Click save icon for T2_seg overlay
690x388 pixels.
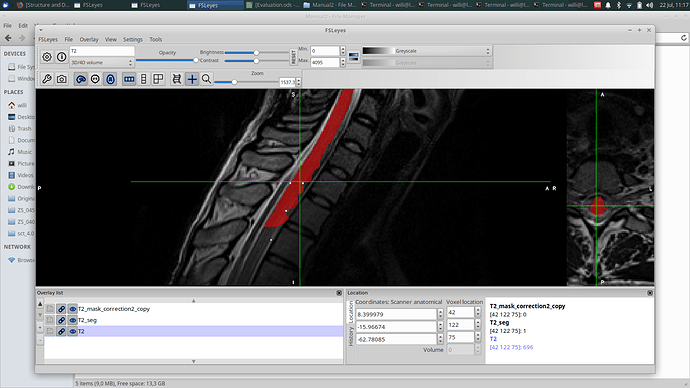pos(50,320)
